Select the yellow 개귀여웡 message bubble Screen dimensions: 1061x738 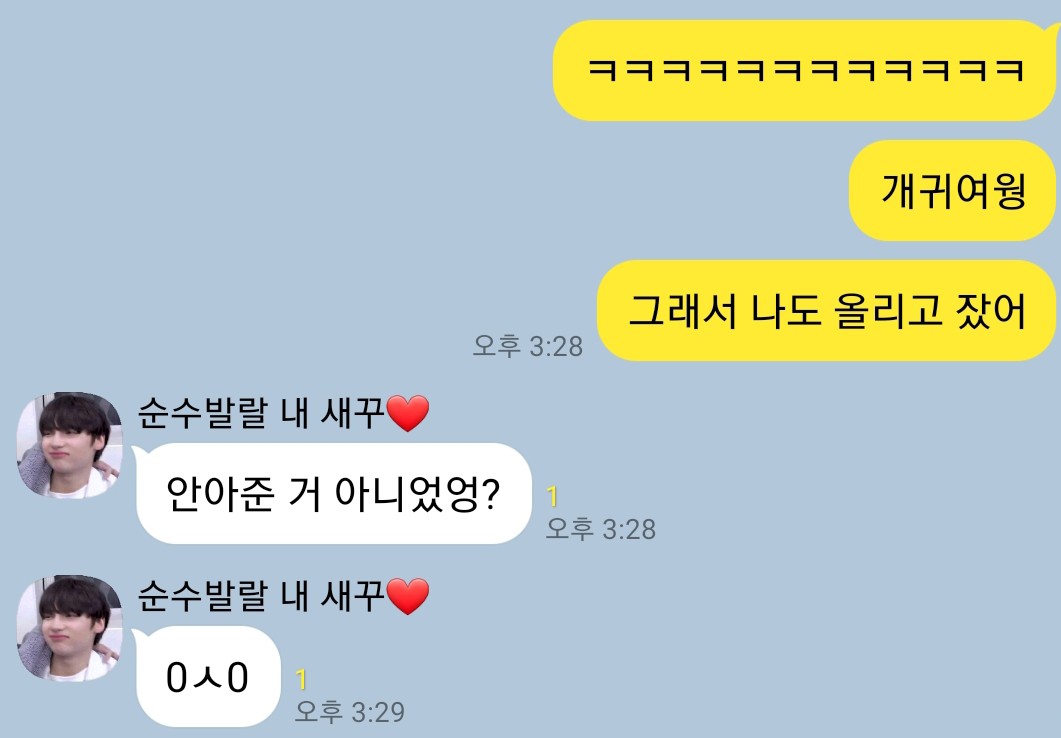pos(952,190)
